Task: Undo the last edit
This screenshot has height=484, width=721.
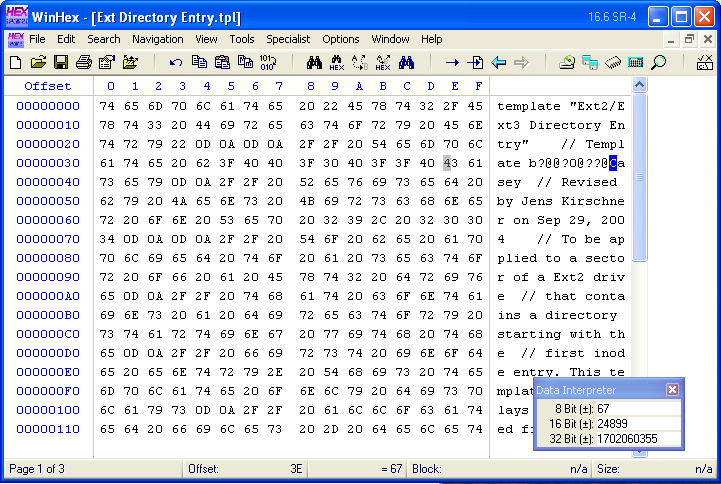Action: pos(176,62)
